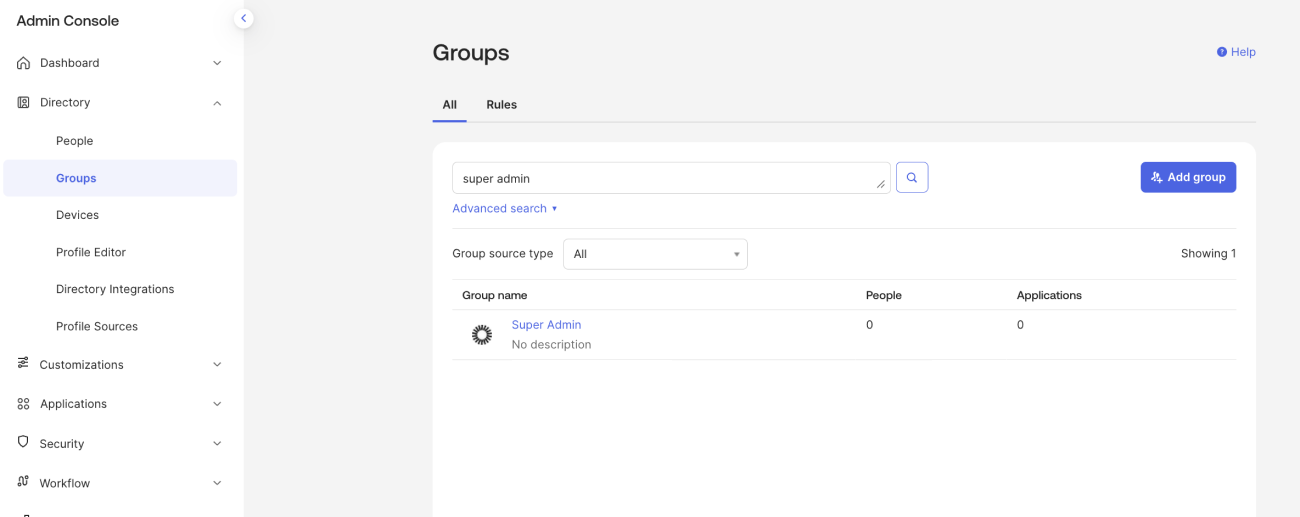Image resolution: width=1300 pixels, height=517 pixels.
Task: Expand the Advanced search options
Action: (504, 209)
